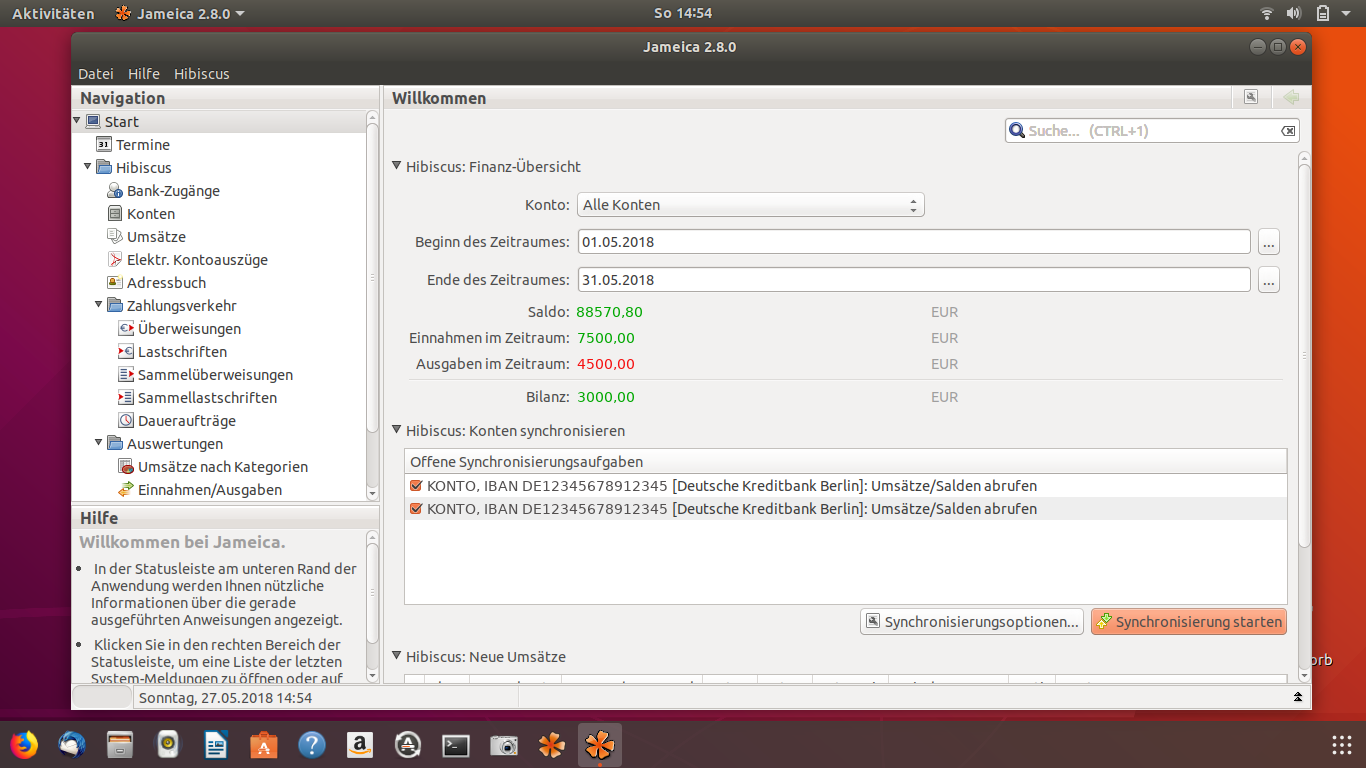Open Jameica 2.8.0 app menu in top bar
This screenshot has width=1366, height=768.
click(x=180, y=13)
